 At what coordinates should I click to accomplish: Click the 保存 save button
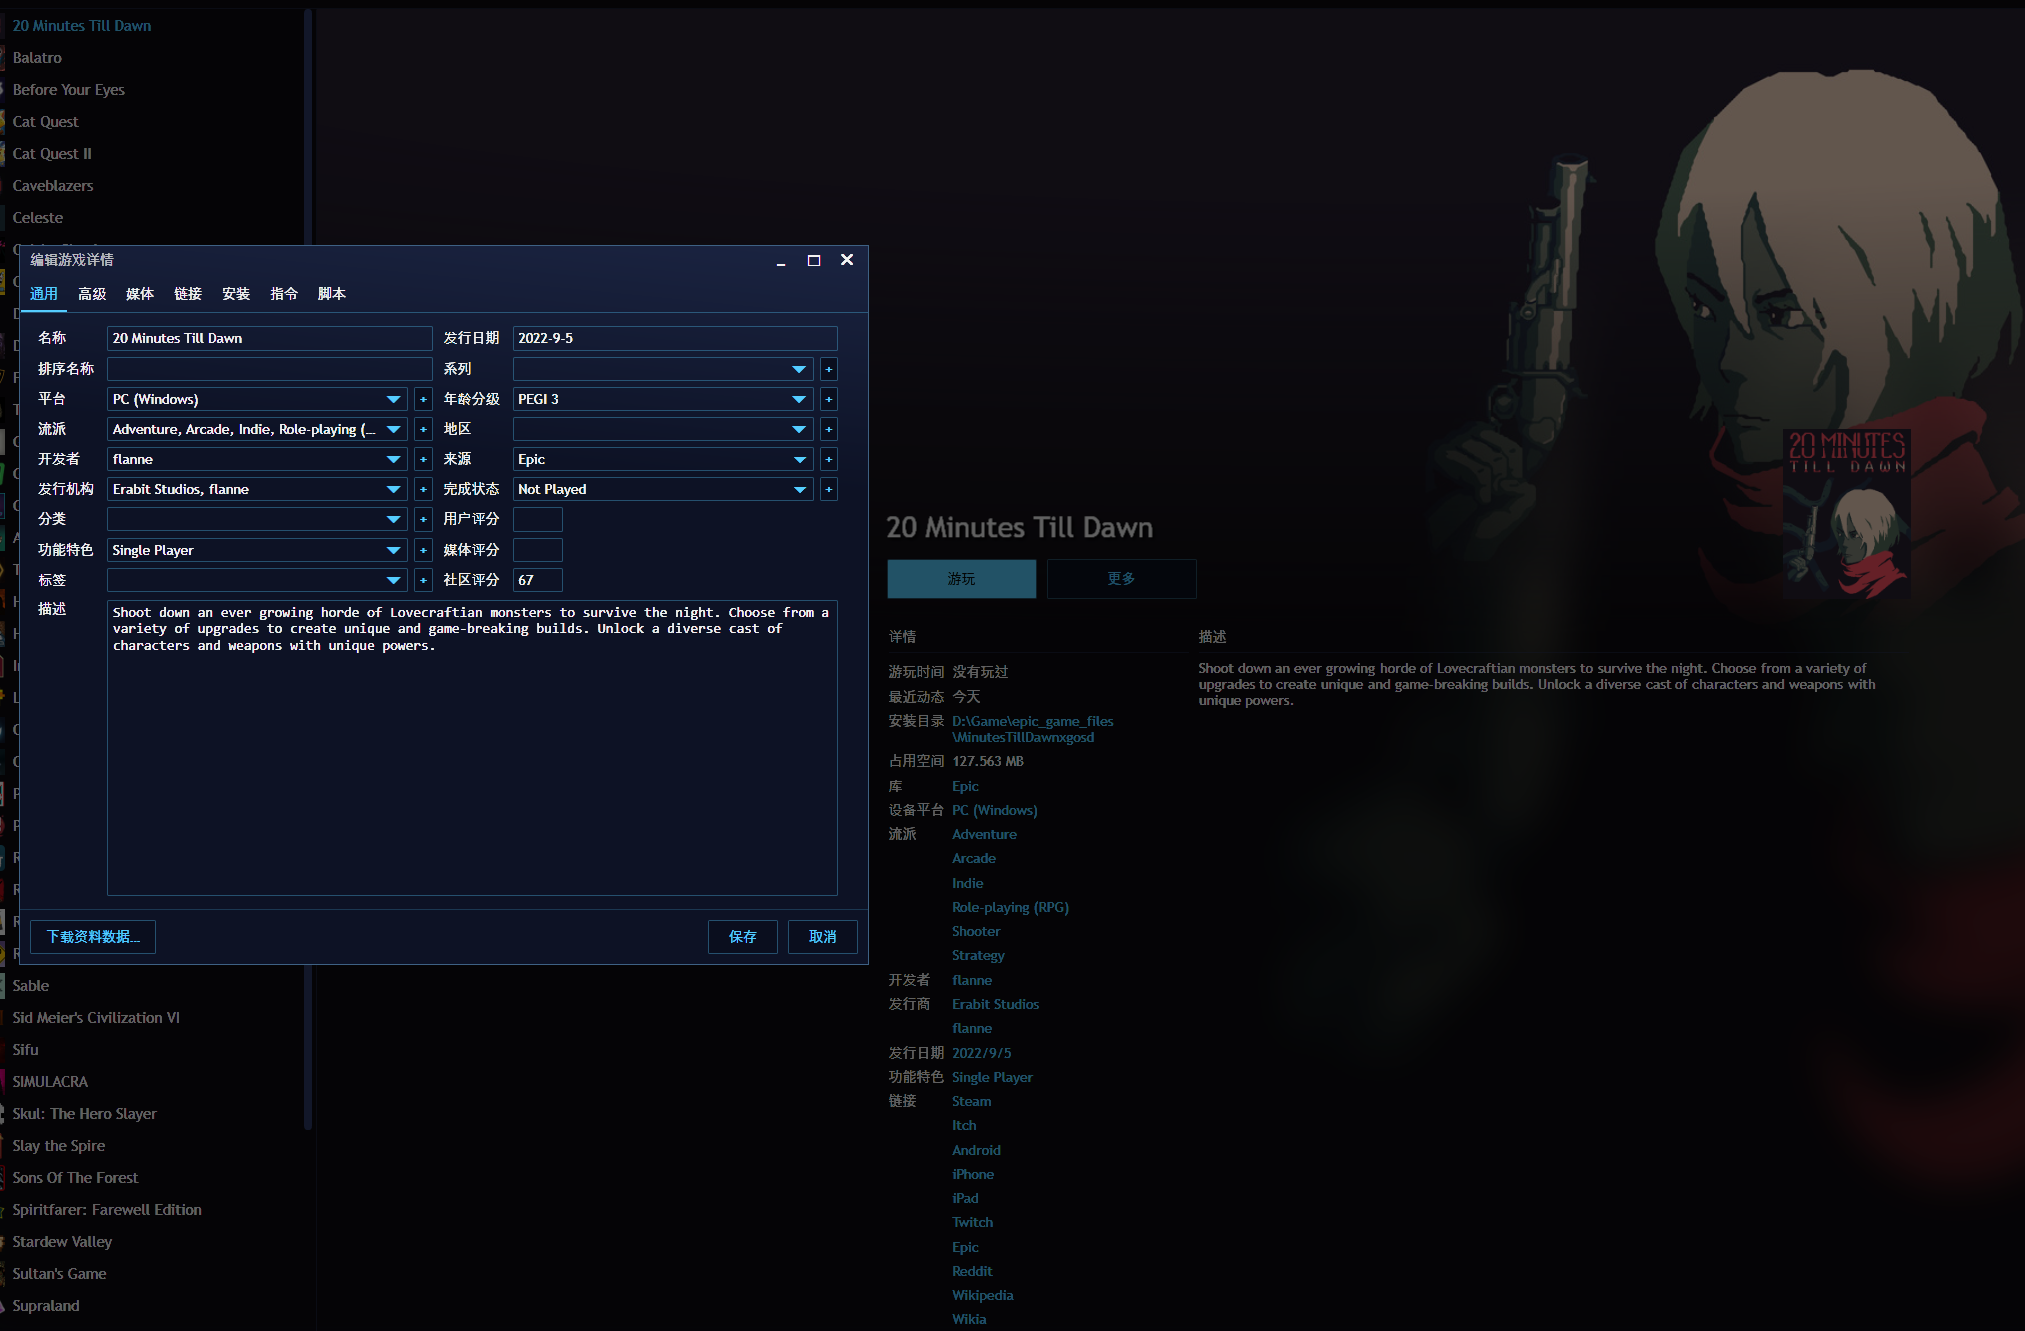click(742, 936)
